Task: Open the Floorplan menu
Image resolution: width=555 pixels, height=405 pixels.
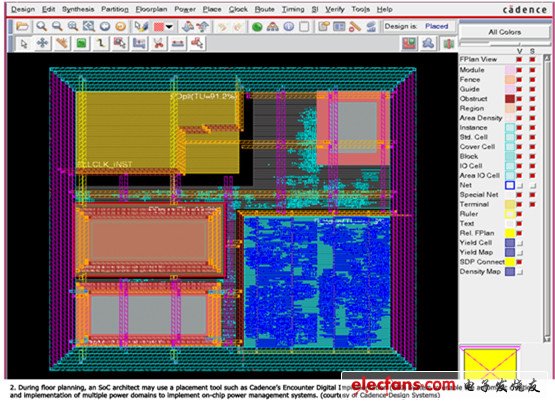Action: (151, 10)
